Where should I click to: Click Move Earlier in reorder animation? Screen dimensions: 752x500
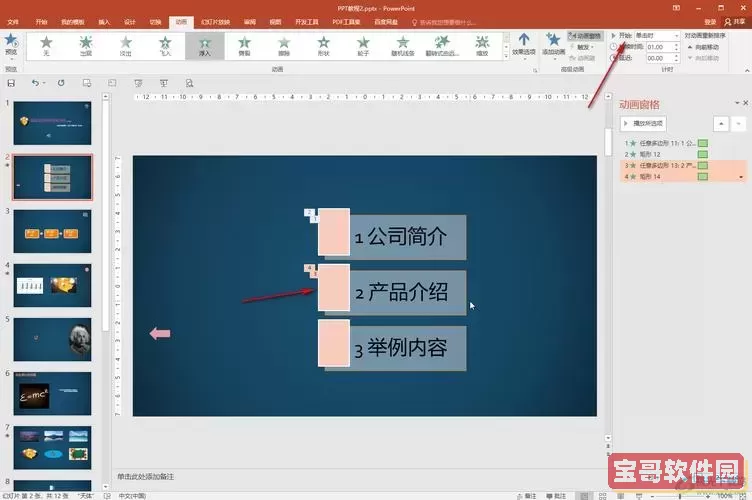[x=703, y=47]
